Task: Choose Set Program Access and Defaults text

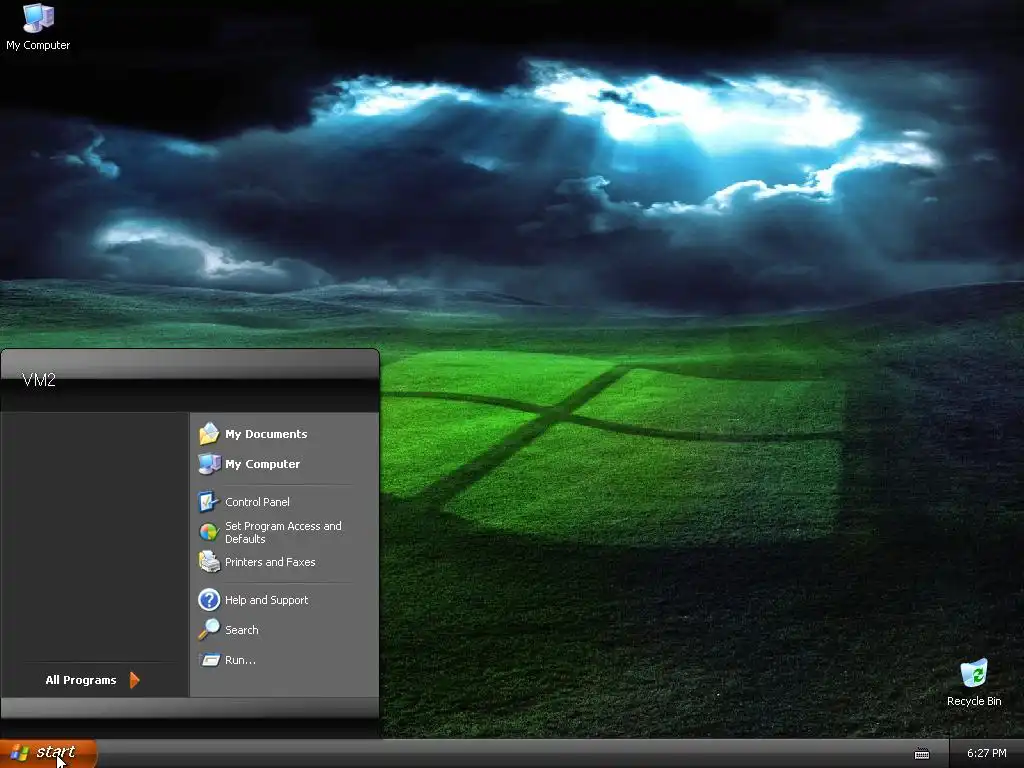Action: [x=283, y=532]
